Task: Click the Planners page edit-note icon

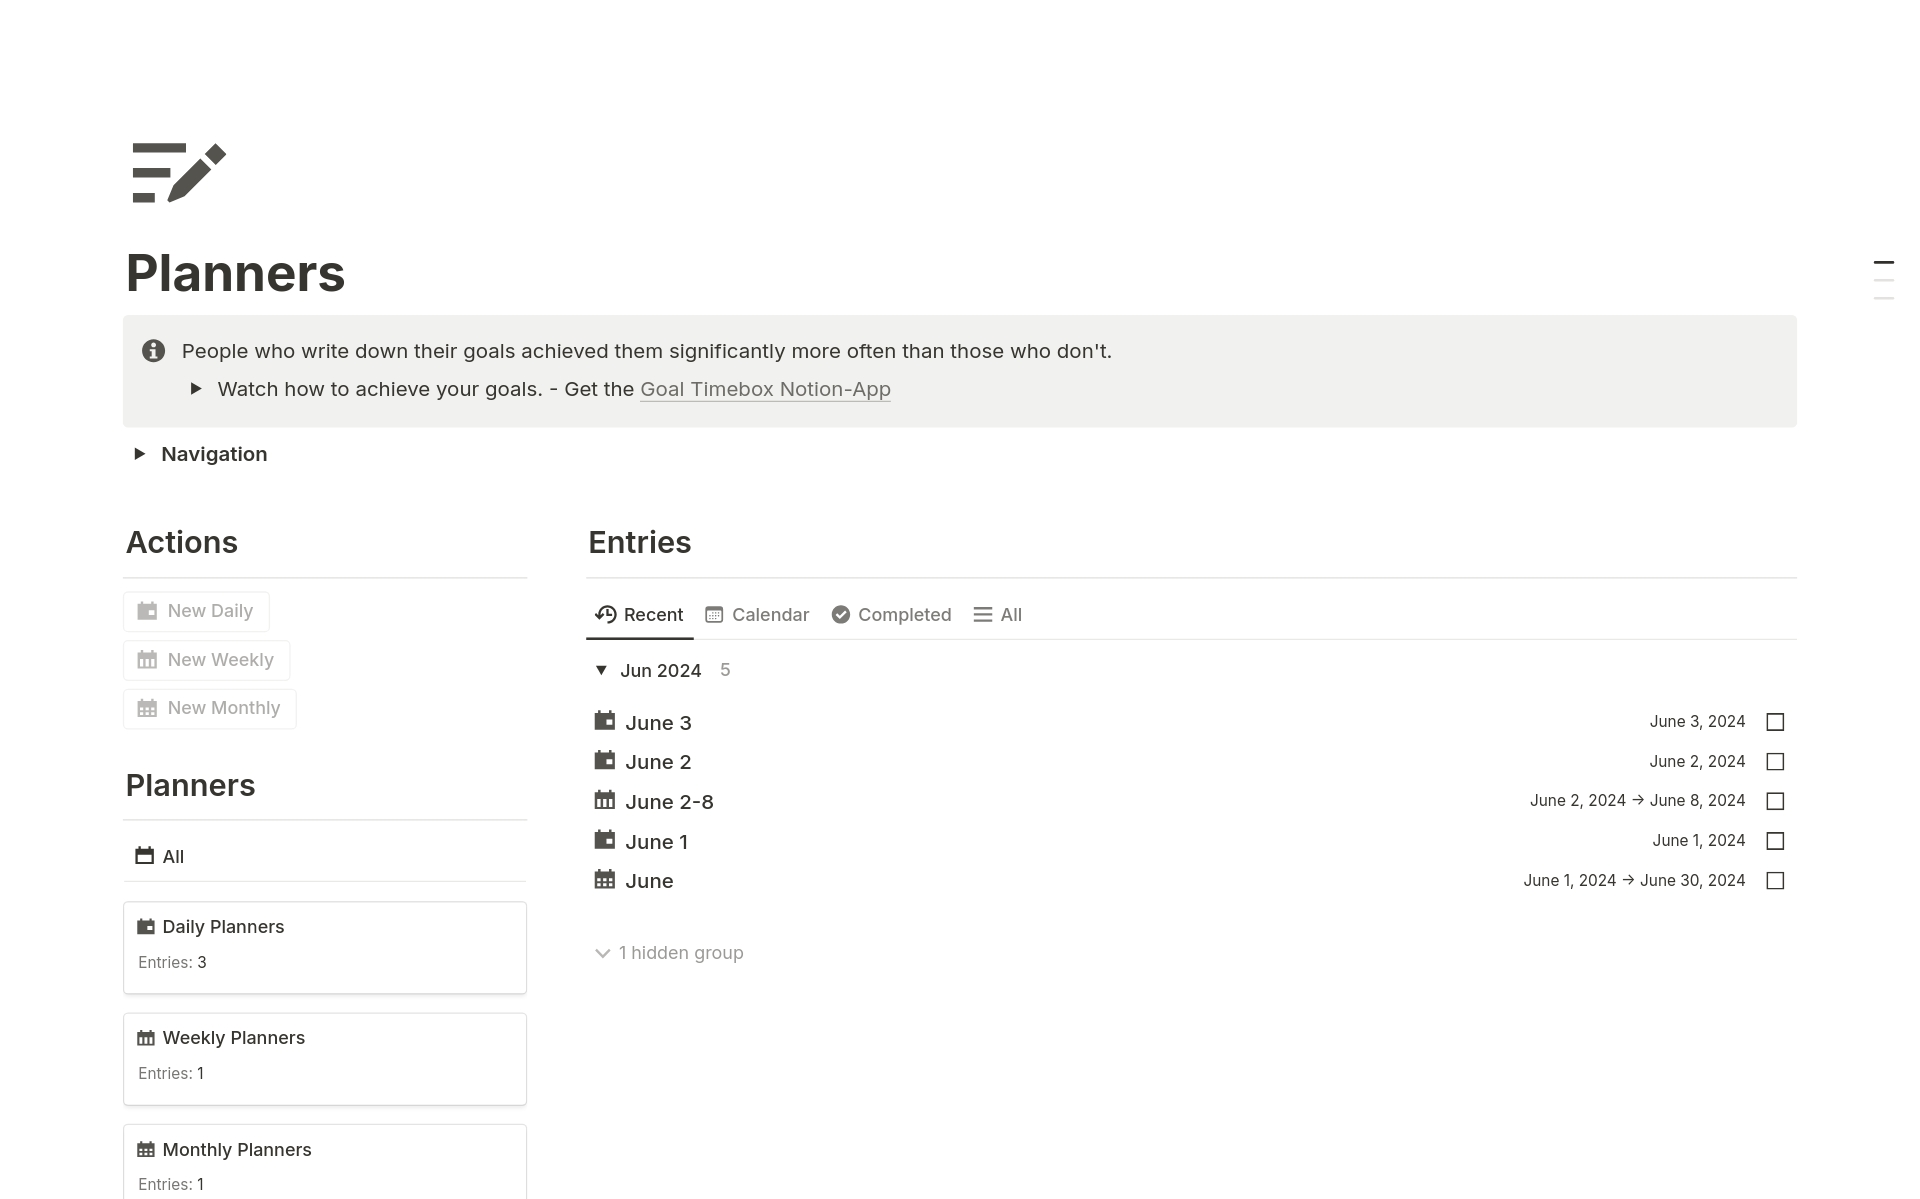Action: pos(179,173)
